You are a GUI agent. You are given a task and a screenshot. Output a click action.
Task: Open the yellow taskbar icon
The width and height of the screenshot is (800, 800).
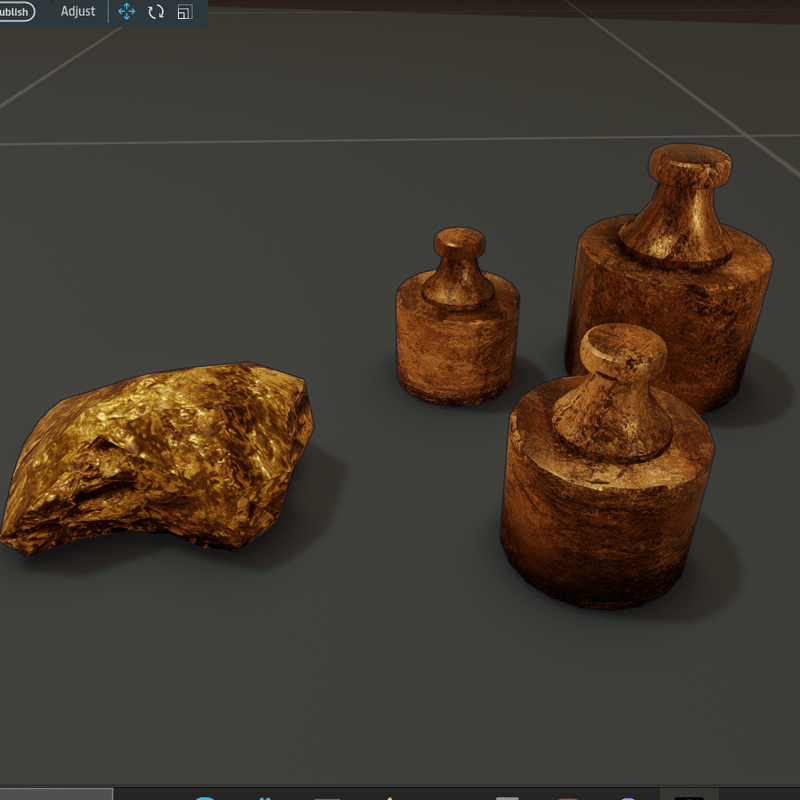coord(388,797)
